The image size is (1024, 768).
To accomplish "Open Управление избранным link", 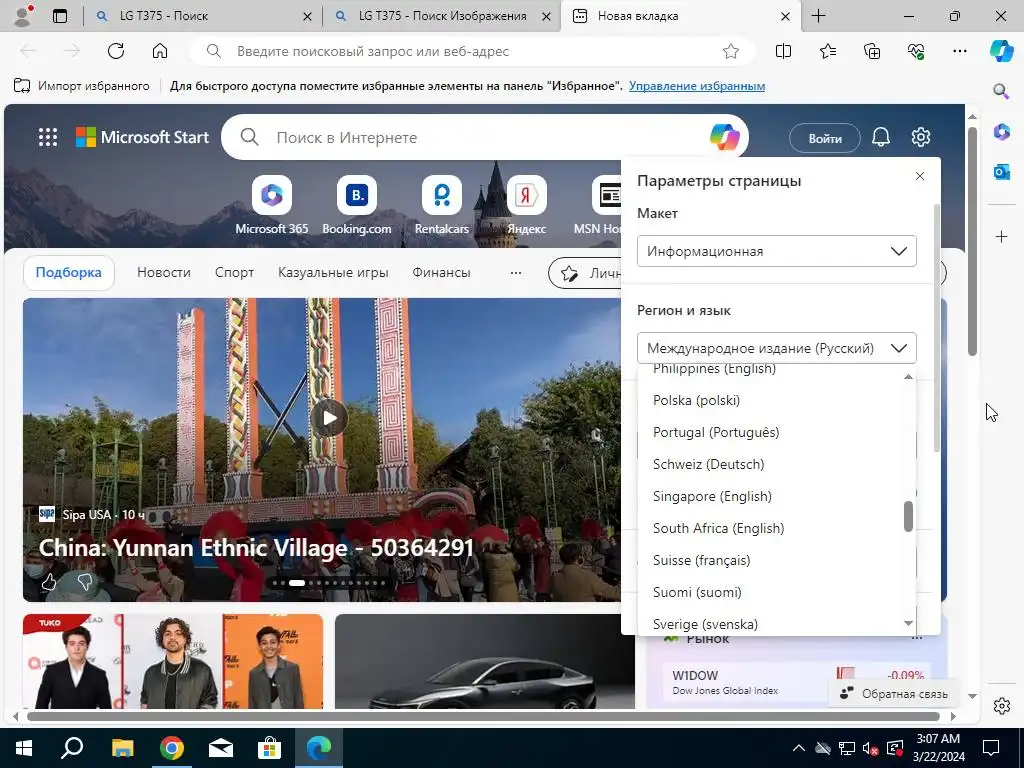I will click(697, 86).
